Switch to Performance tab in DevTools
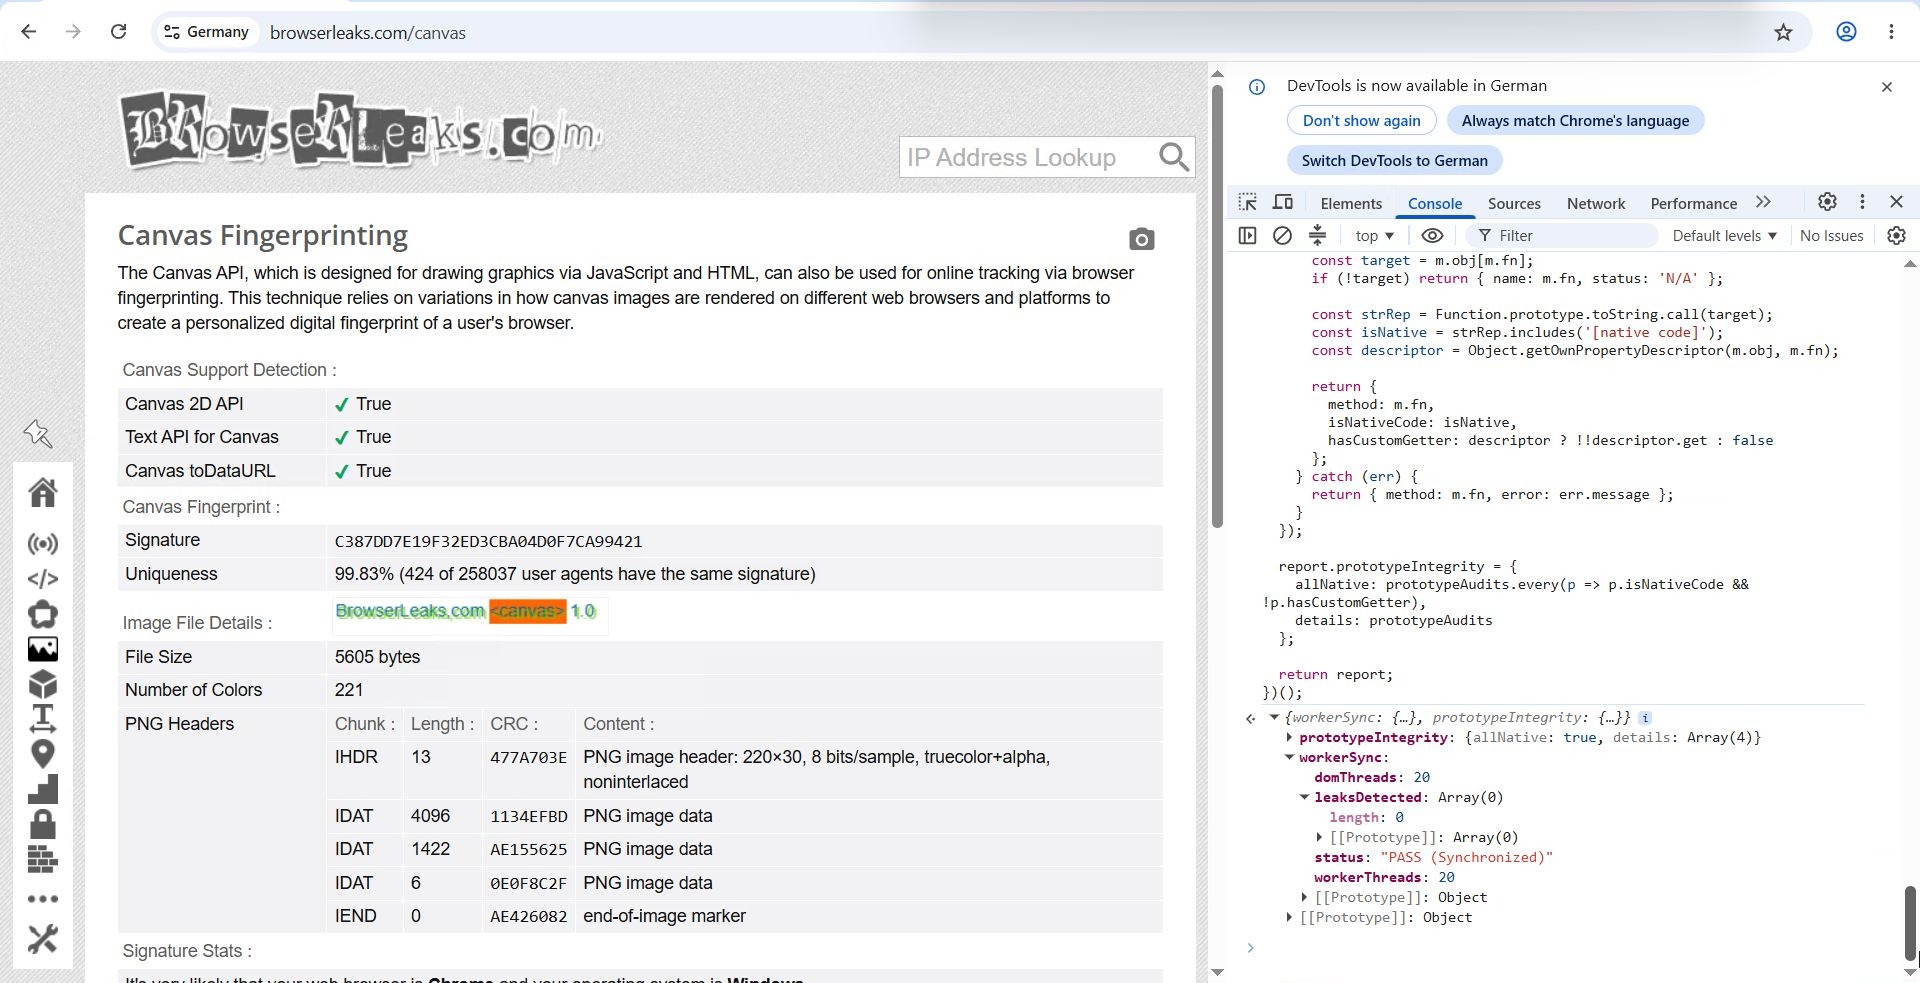Viewport: 1920px width, 983px height. (x=1693, y=203)
